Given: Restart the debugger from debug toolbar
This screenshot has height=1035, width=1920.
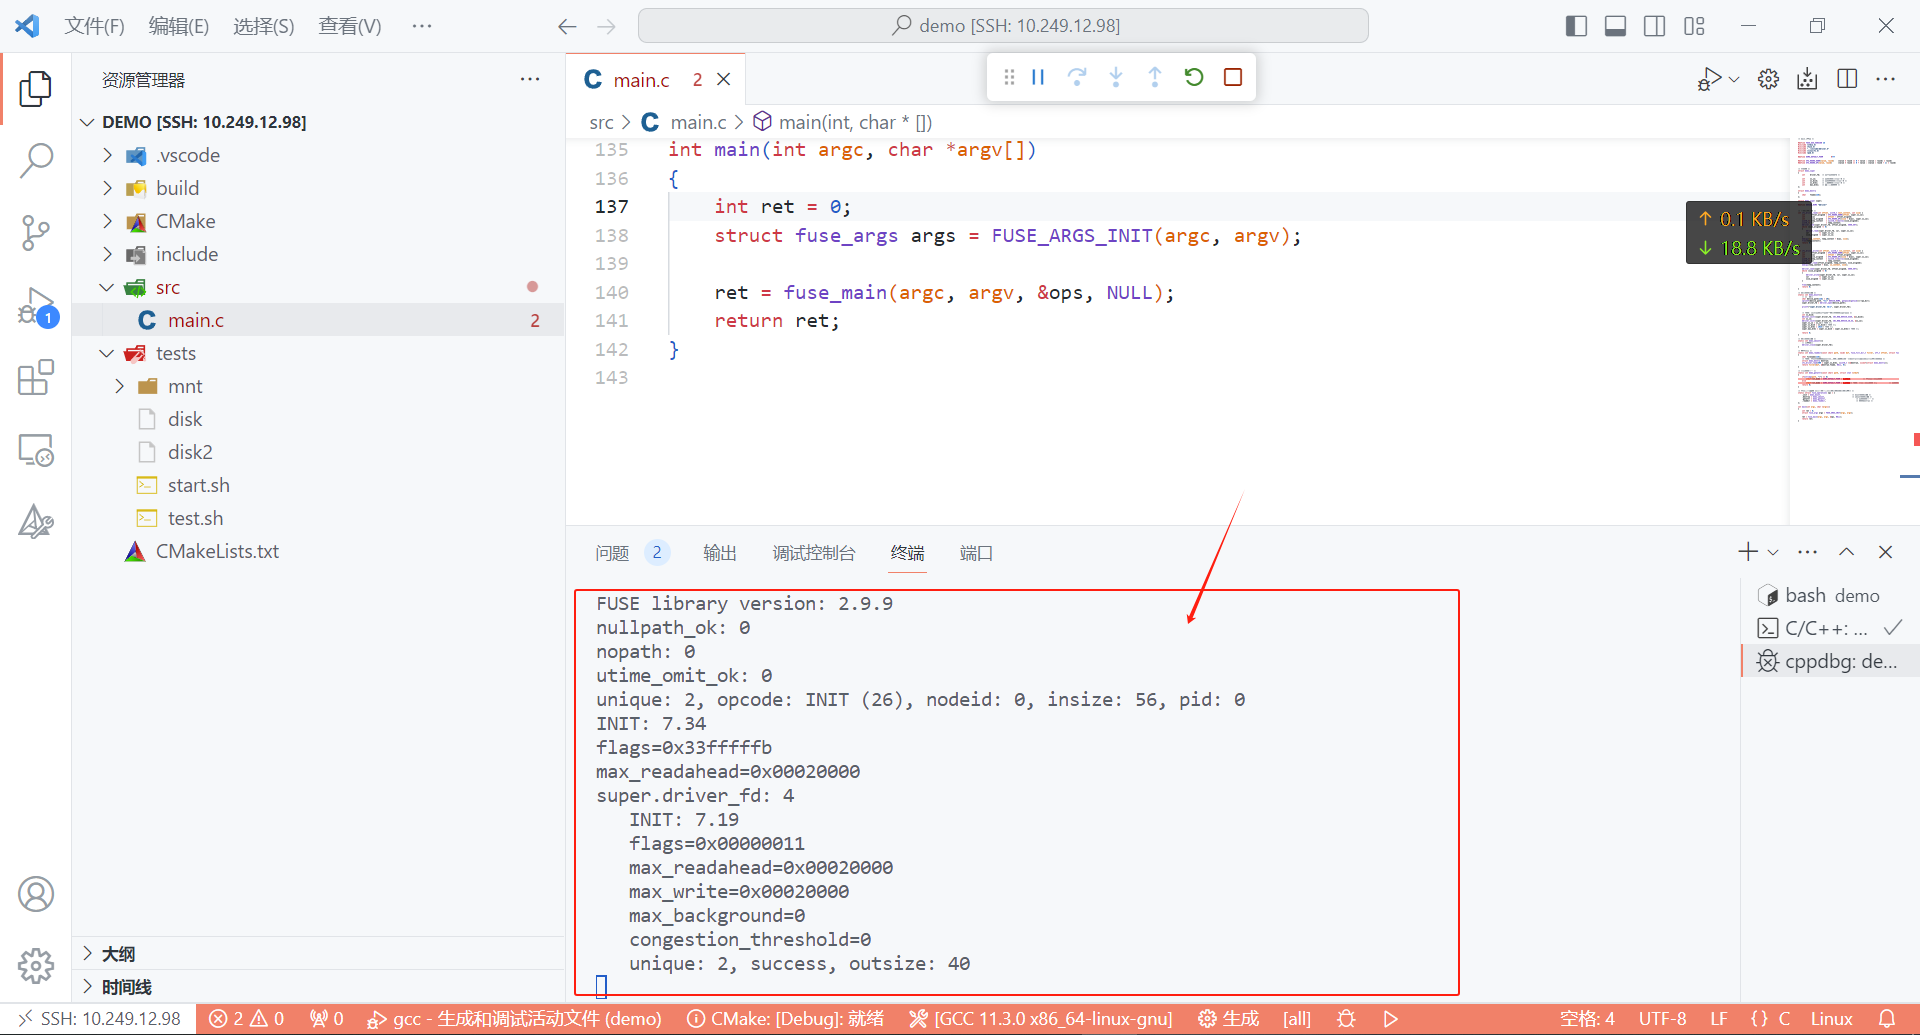Looking at the screenshot, I should coord(1194,77).
